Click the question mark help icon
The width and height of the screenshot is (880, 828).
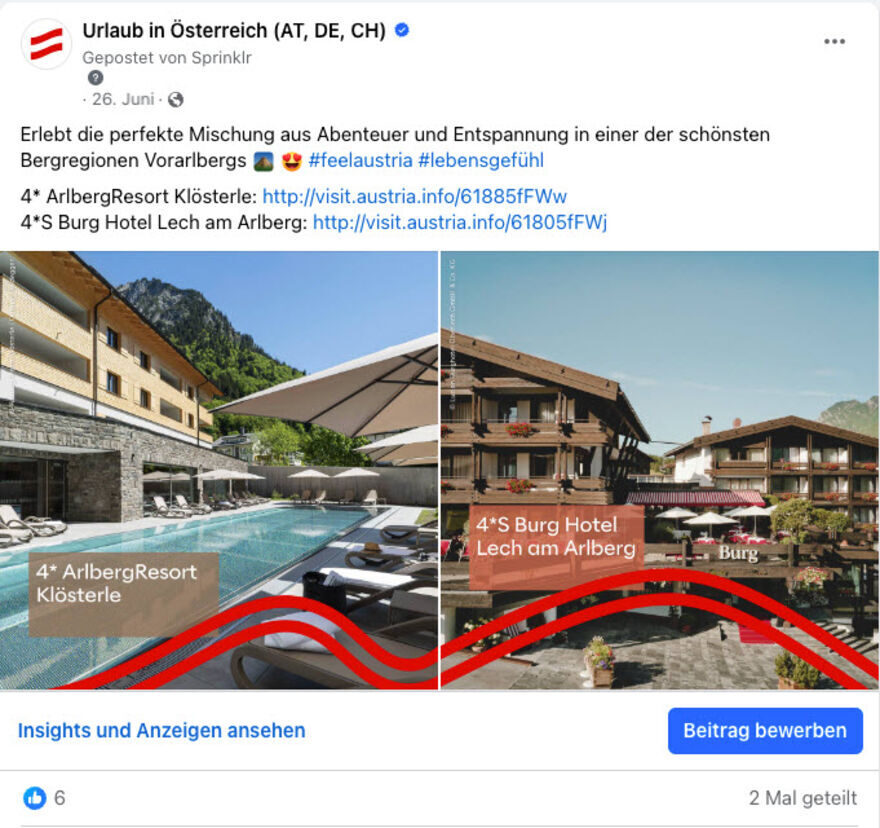[x=95, y=77]
